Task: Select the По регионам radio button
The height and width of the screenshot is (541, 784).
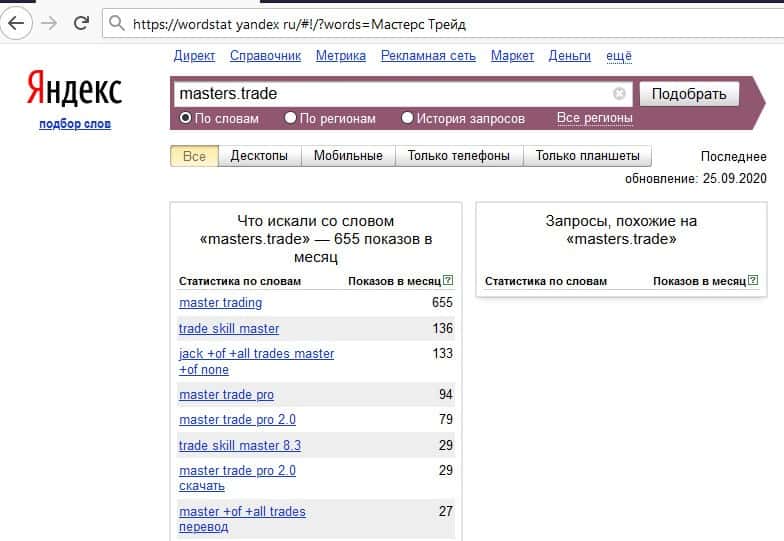Action: click(290, 118)
